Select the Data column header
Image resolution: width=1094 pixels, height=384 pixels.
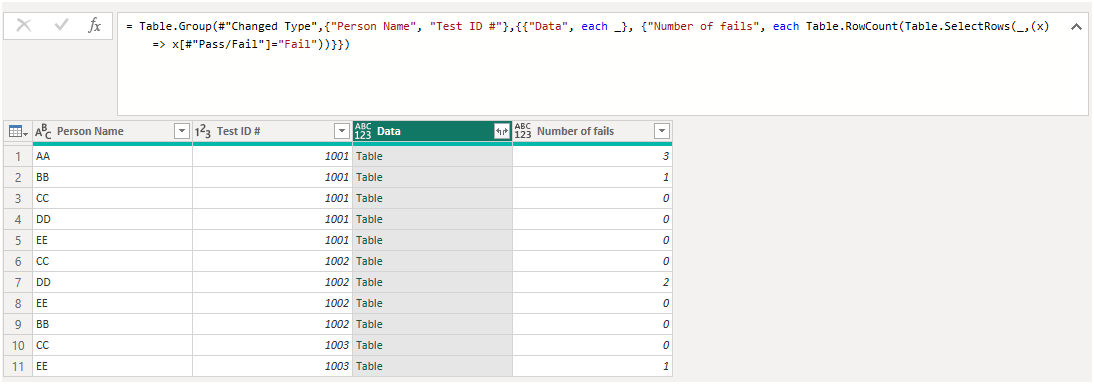[x=432, y=131]
